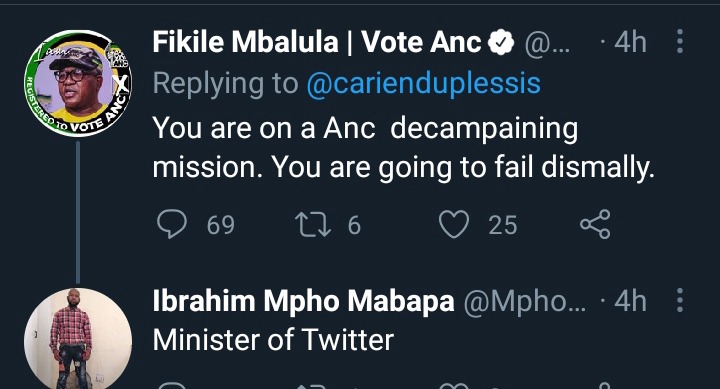
Task: Open reply icon on Fikile Mbalula's tweet
Action: point(172,224)
